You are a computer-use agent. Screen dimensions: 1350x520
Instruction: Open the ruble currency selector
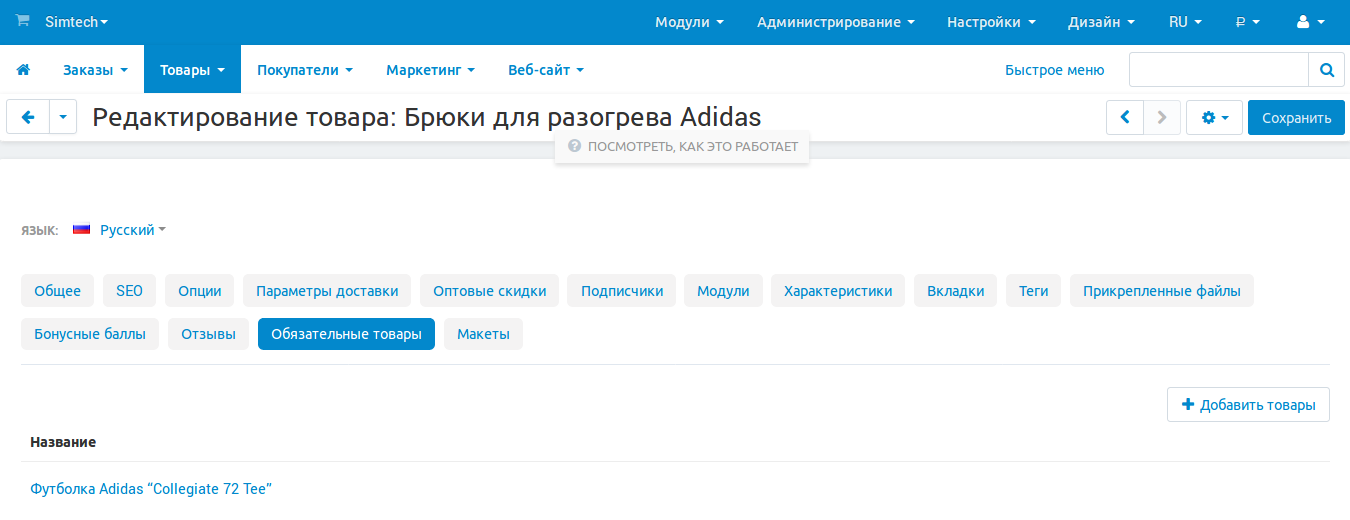point(1247,22)
